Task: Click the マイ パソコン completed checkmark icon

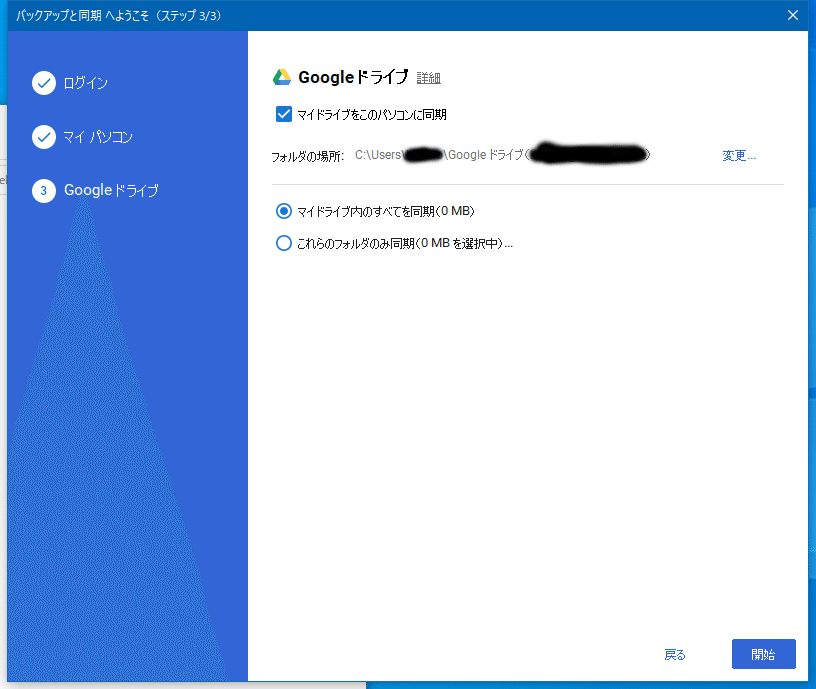Action: point(44,137)
